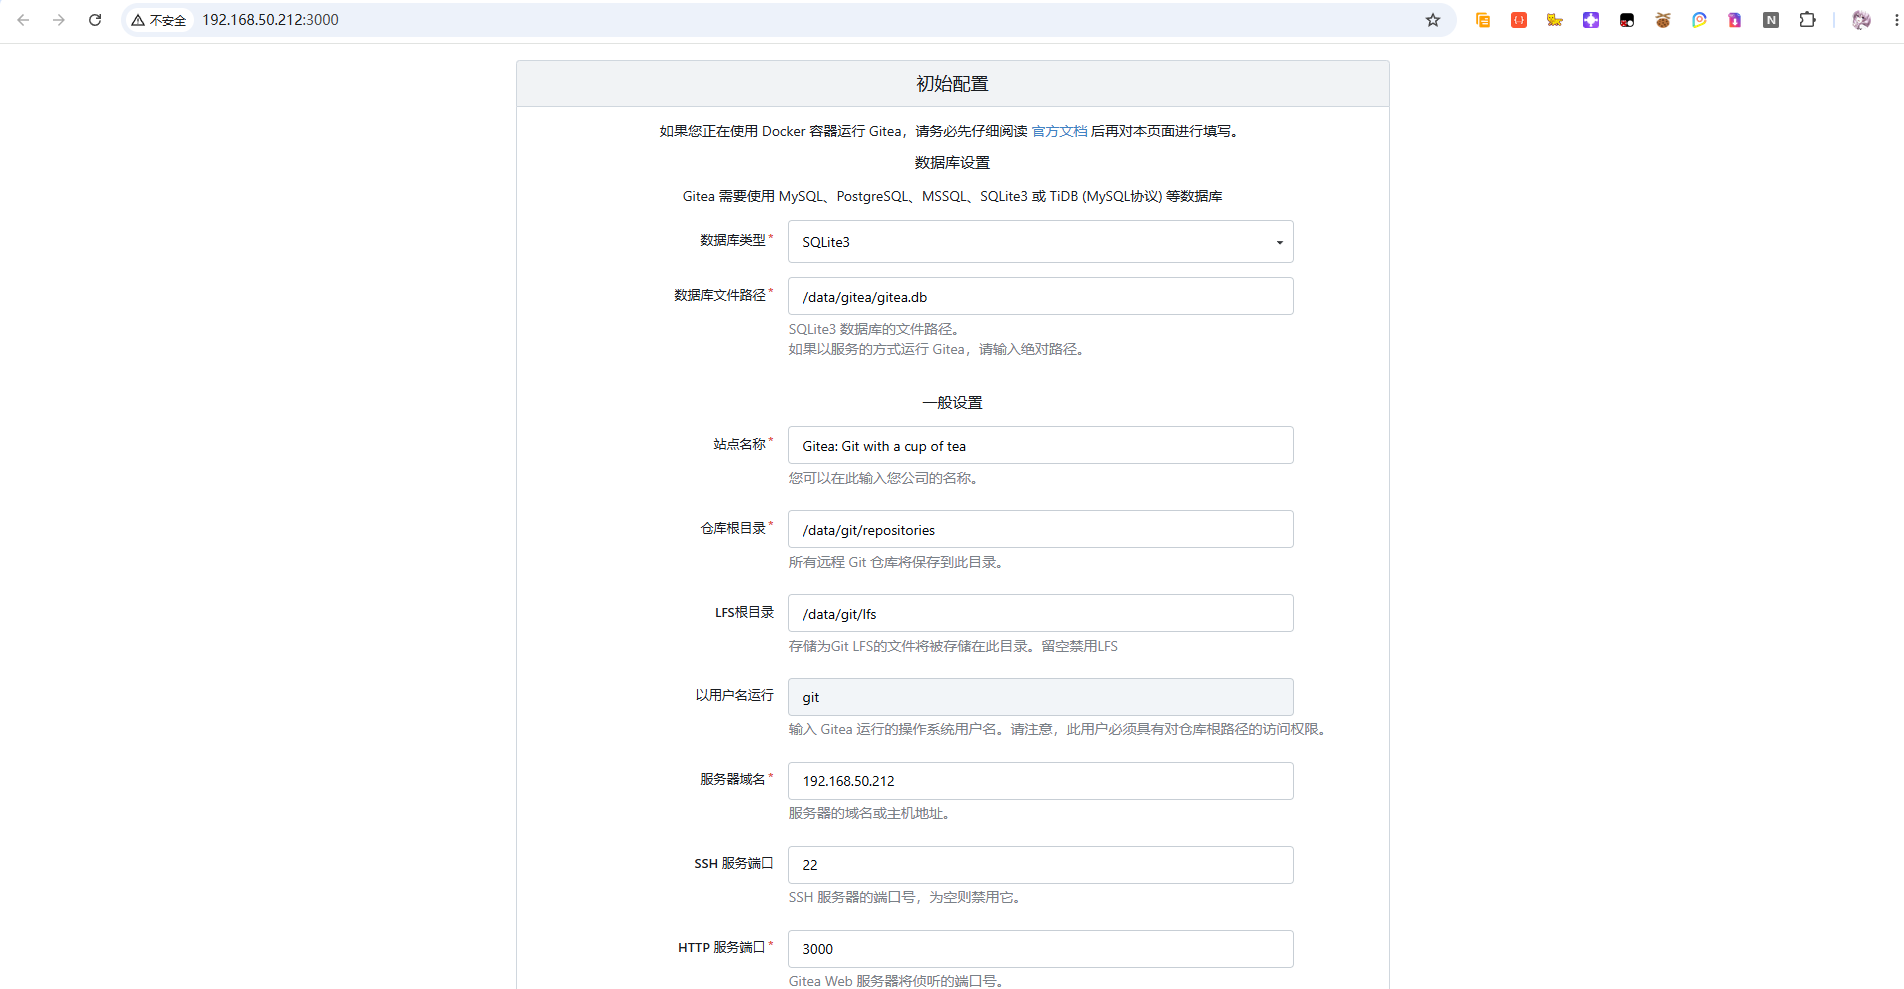Click the SSH 服务端口 label
This screenshot has height=989, width=1904.
click(734, 863)
